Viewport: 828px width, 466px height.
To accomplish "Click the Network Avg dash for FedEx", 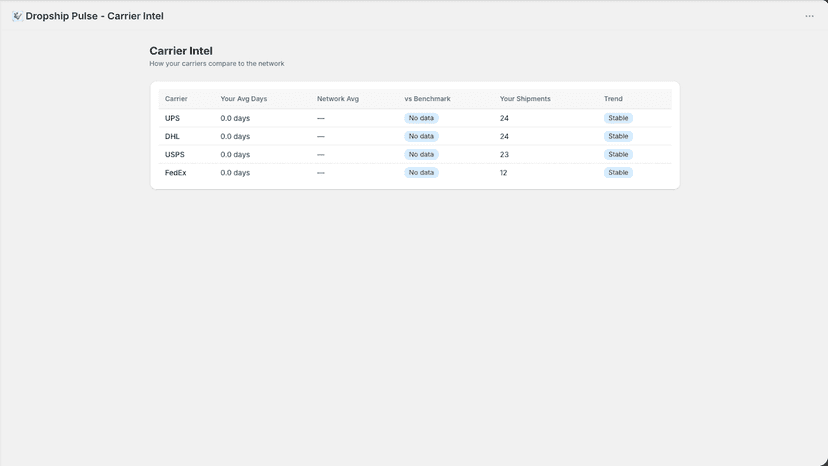I will coord(321,173).
